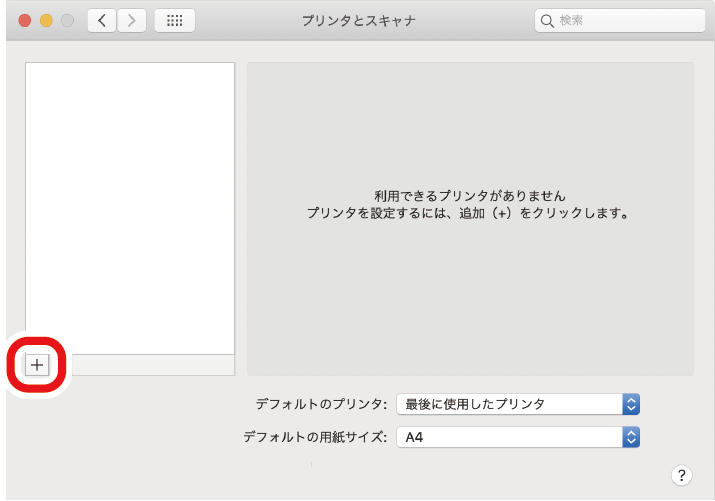Click the デフォルトのプリンタ label text
The width and height of the screenshot is (715, 501).
click(320, 404)
